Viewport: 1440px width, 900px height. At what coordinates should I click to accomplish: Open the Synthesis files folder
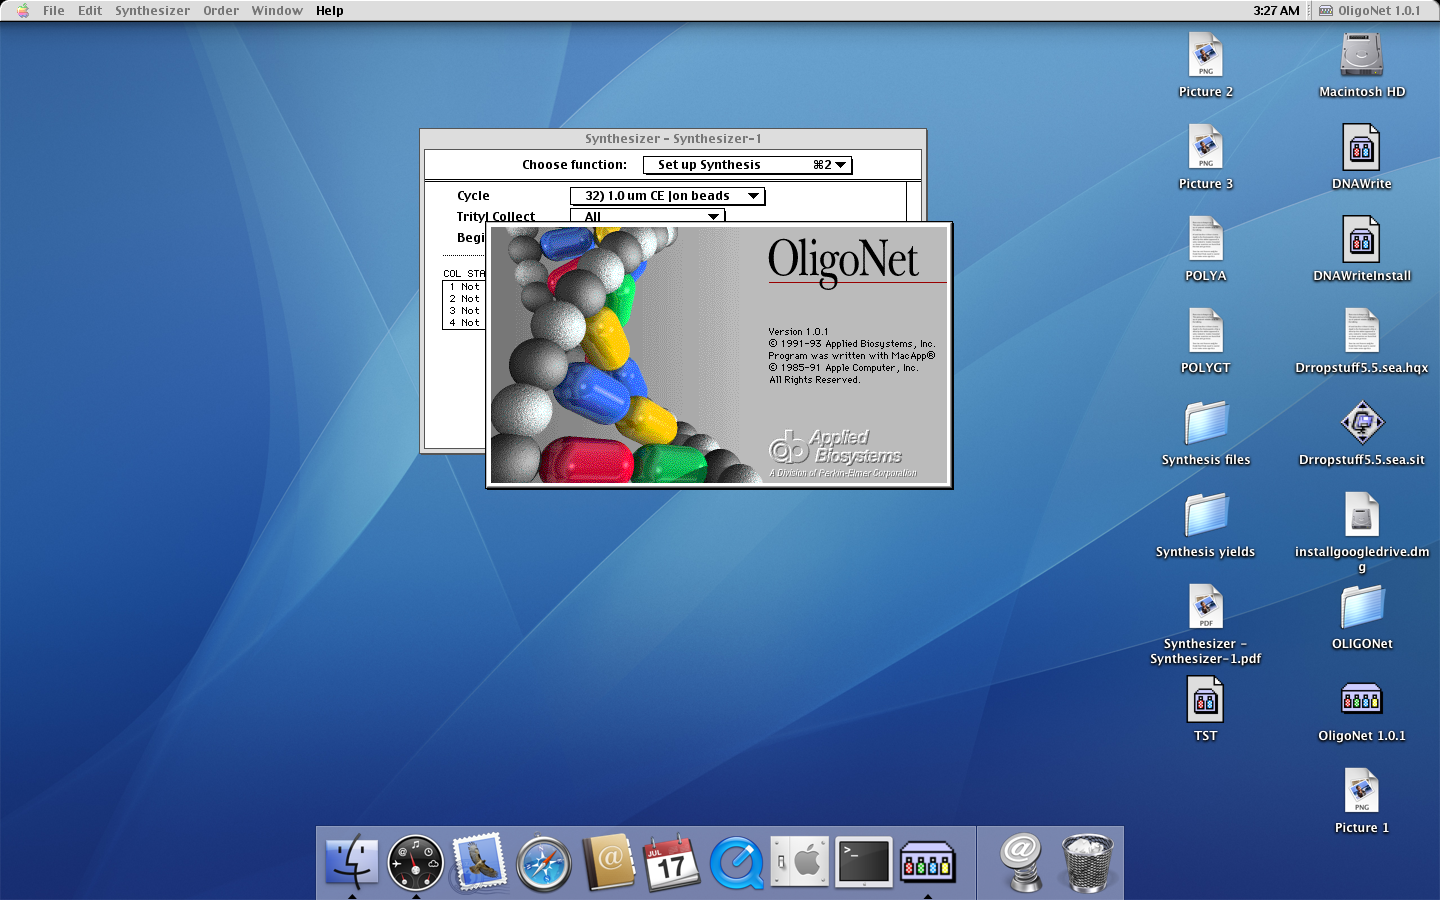[x=1205, y=424]
